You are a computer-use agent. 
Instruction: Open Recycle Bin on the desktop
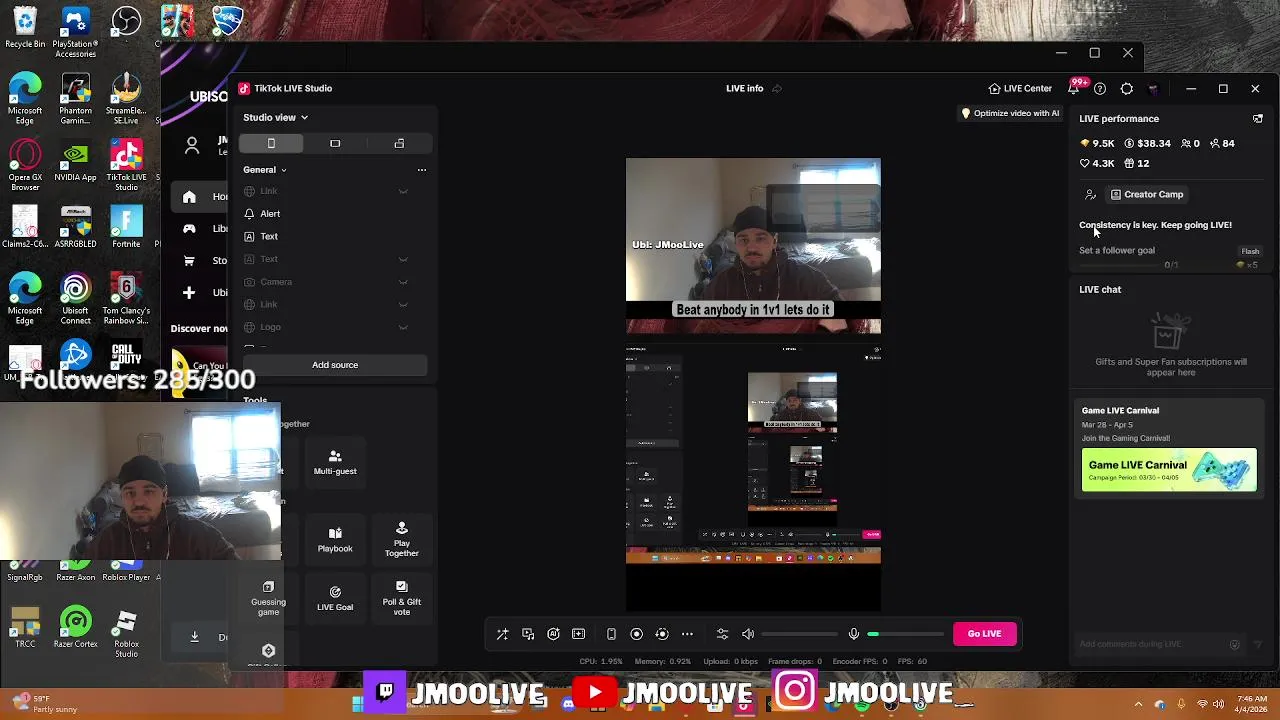coord(25,28)
